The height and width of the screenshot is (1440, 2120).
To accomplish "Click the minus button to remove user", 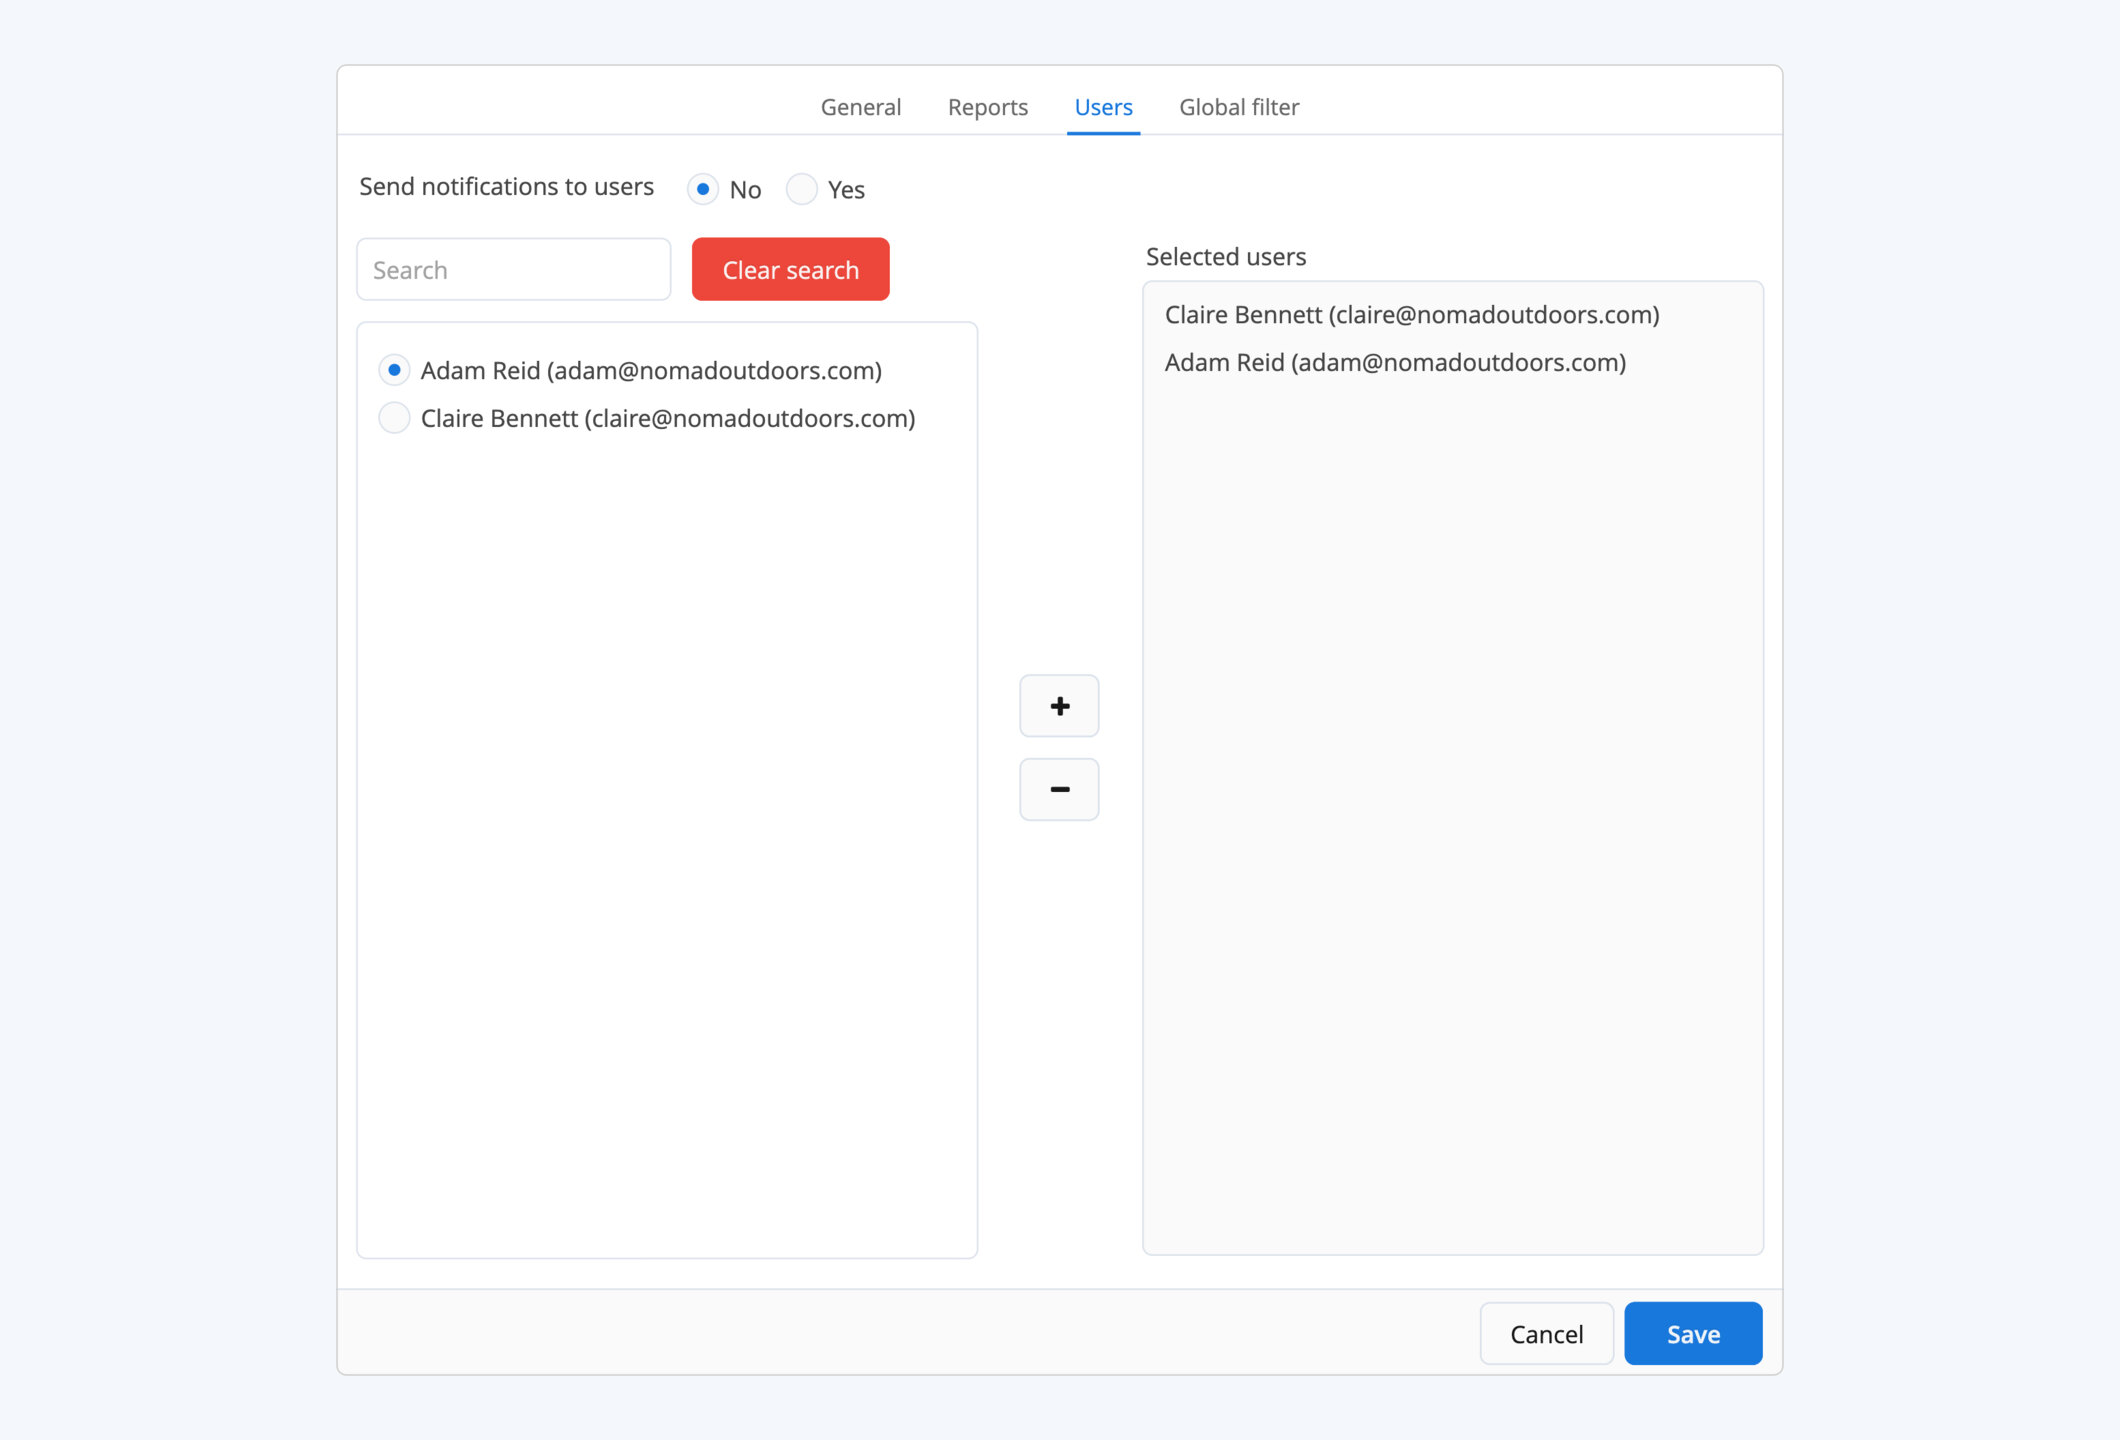I will click(x=1059, y=789).
